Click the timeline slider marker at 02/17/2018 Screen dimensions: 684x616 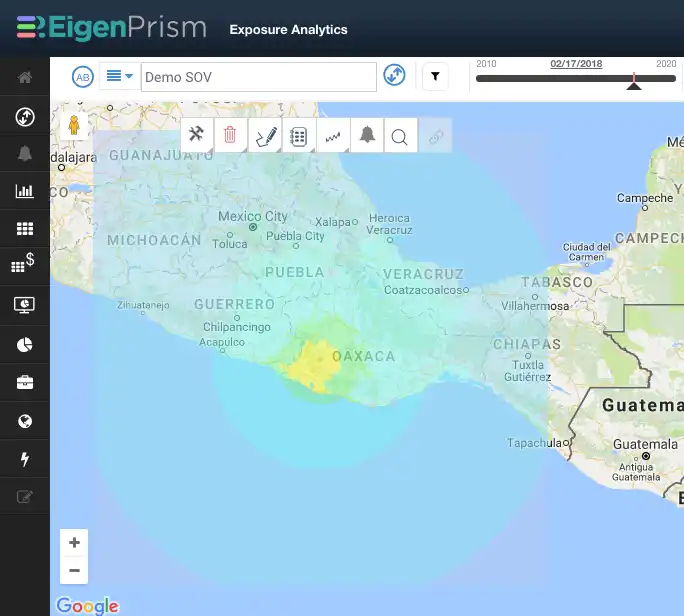(633, 82)
